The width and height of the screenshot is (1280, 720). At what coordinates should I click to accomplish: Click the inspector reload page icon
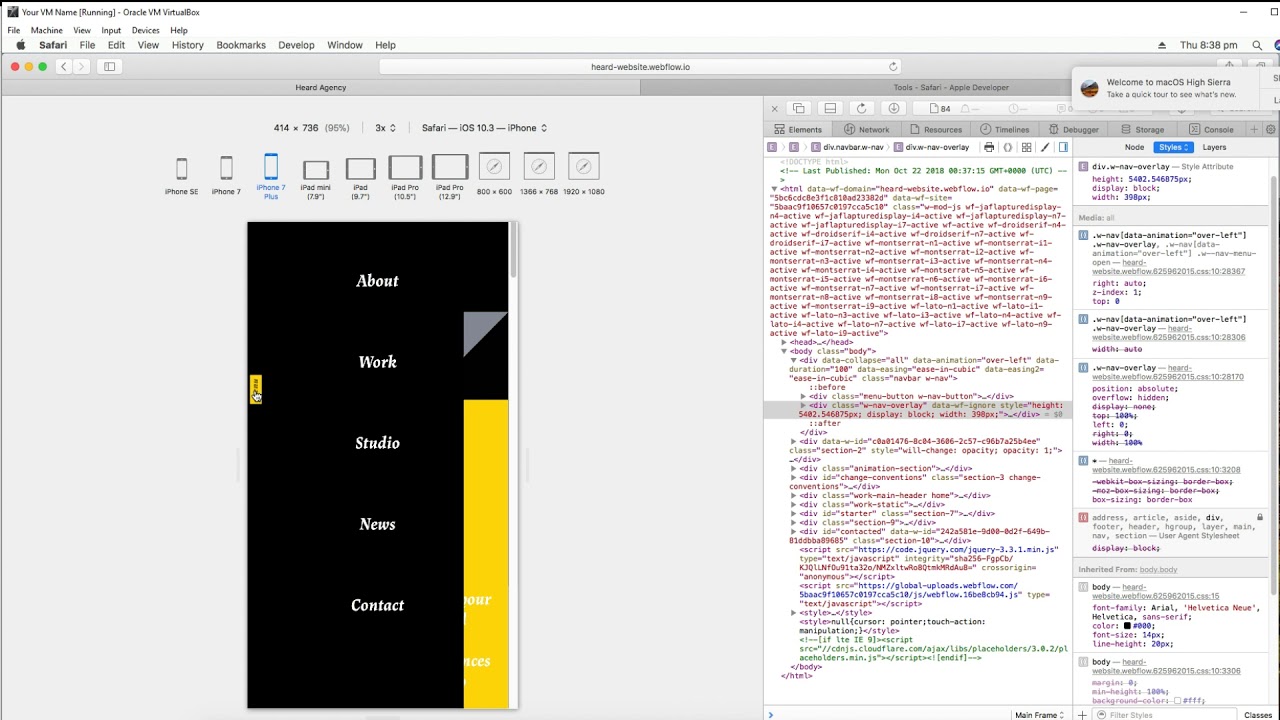pos(862,108)
